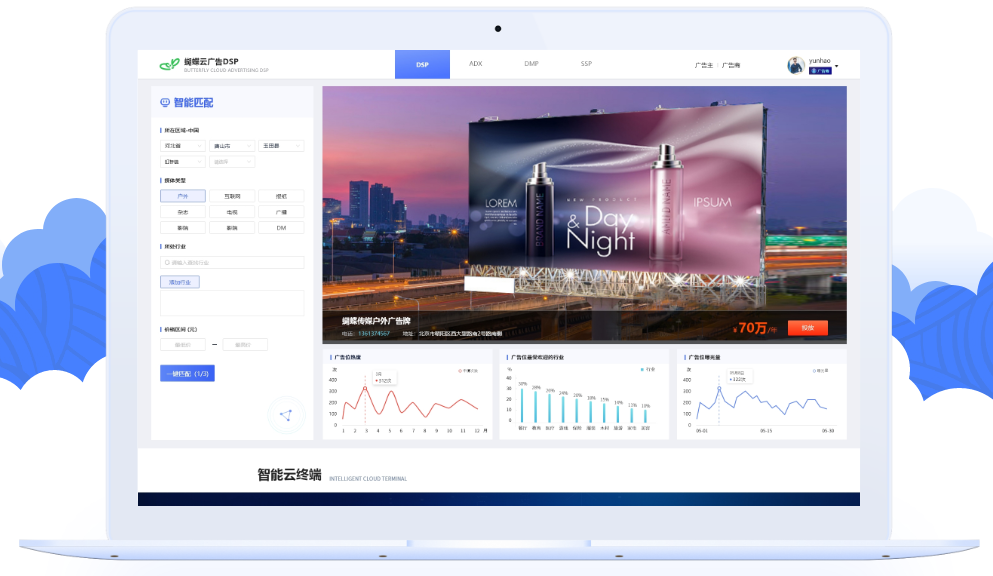
Task: Click the red peak marker on heat chart
Action: point(365,388)
